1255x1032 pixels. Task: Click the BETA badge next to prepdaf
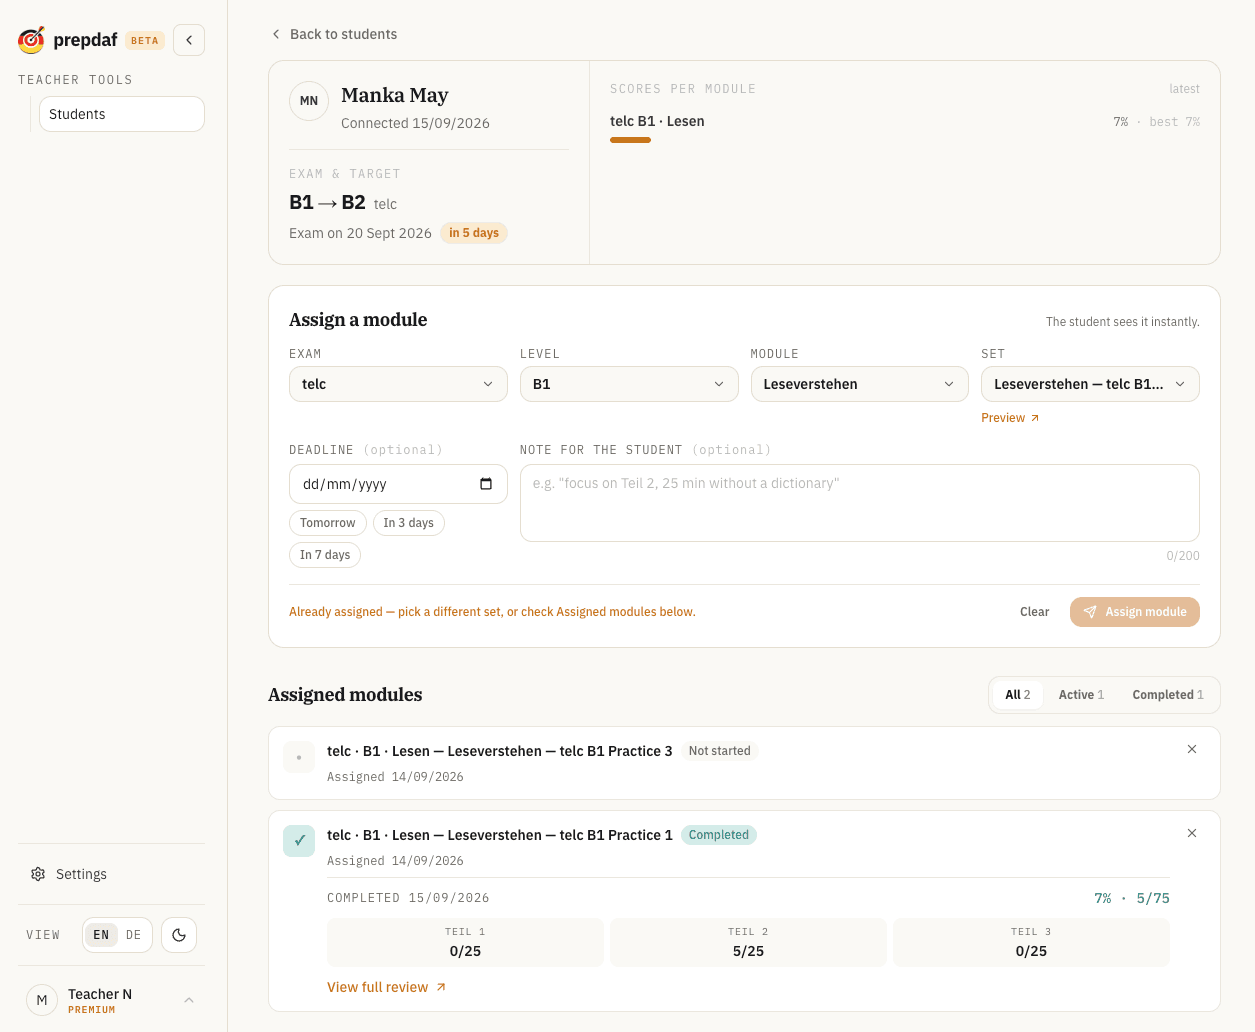click(145, 41)
